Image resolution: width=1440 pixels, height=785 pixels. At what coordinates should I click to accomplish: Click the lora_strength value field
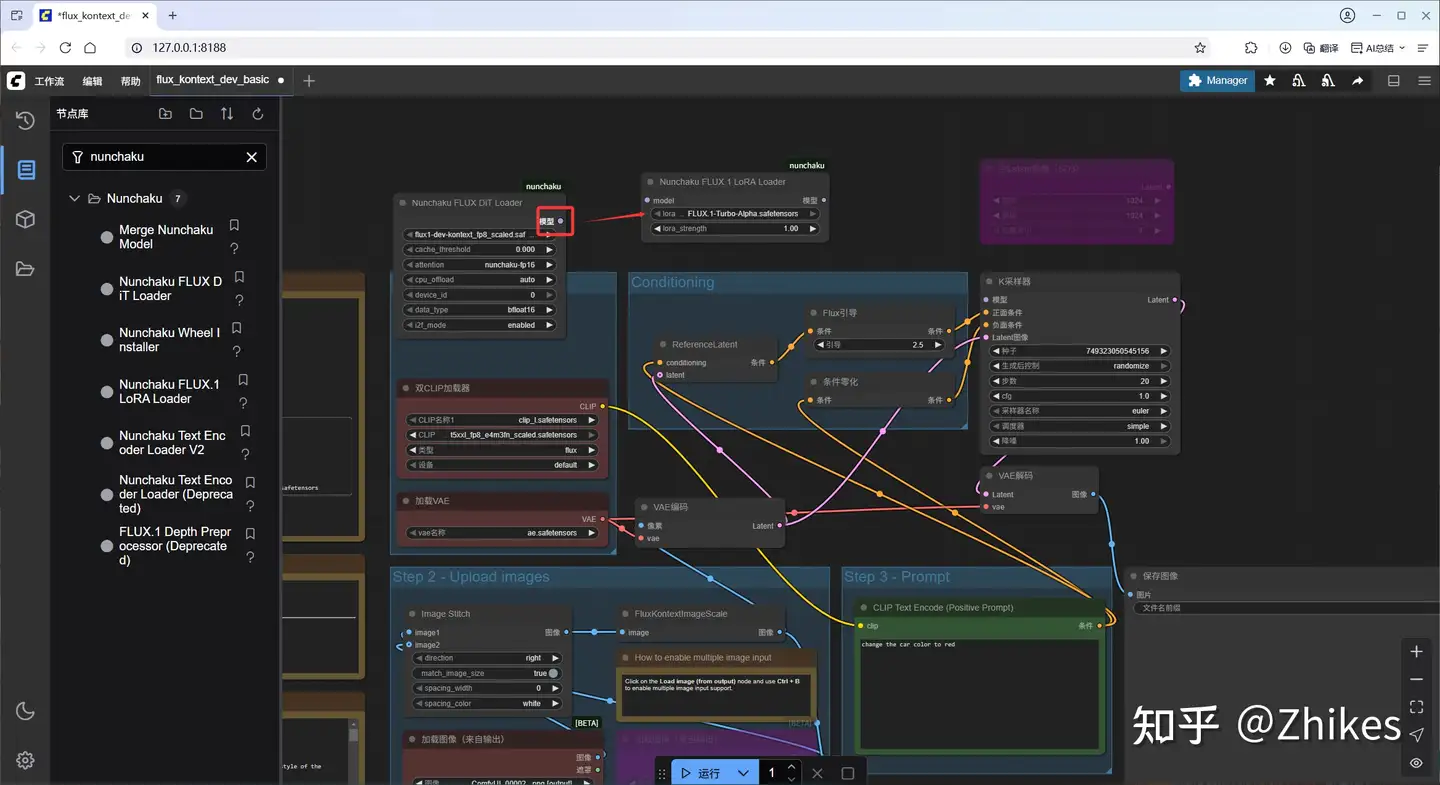(x=735, y=229)
